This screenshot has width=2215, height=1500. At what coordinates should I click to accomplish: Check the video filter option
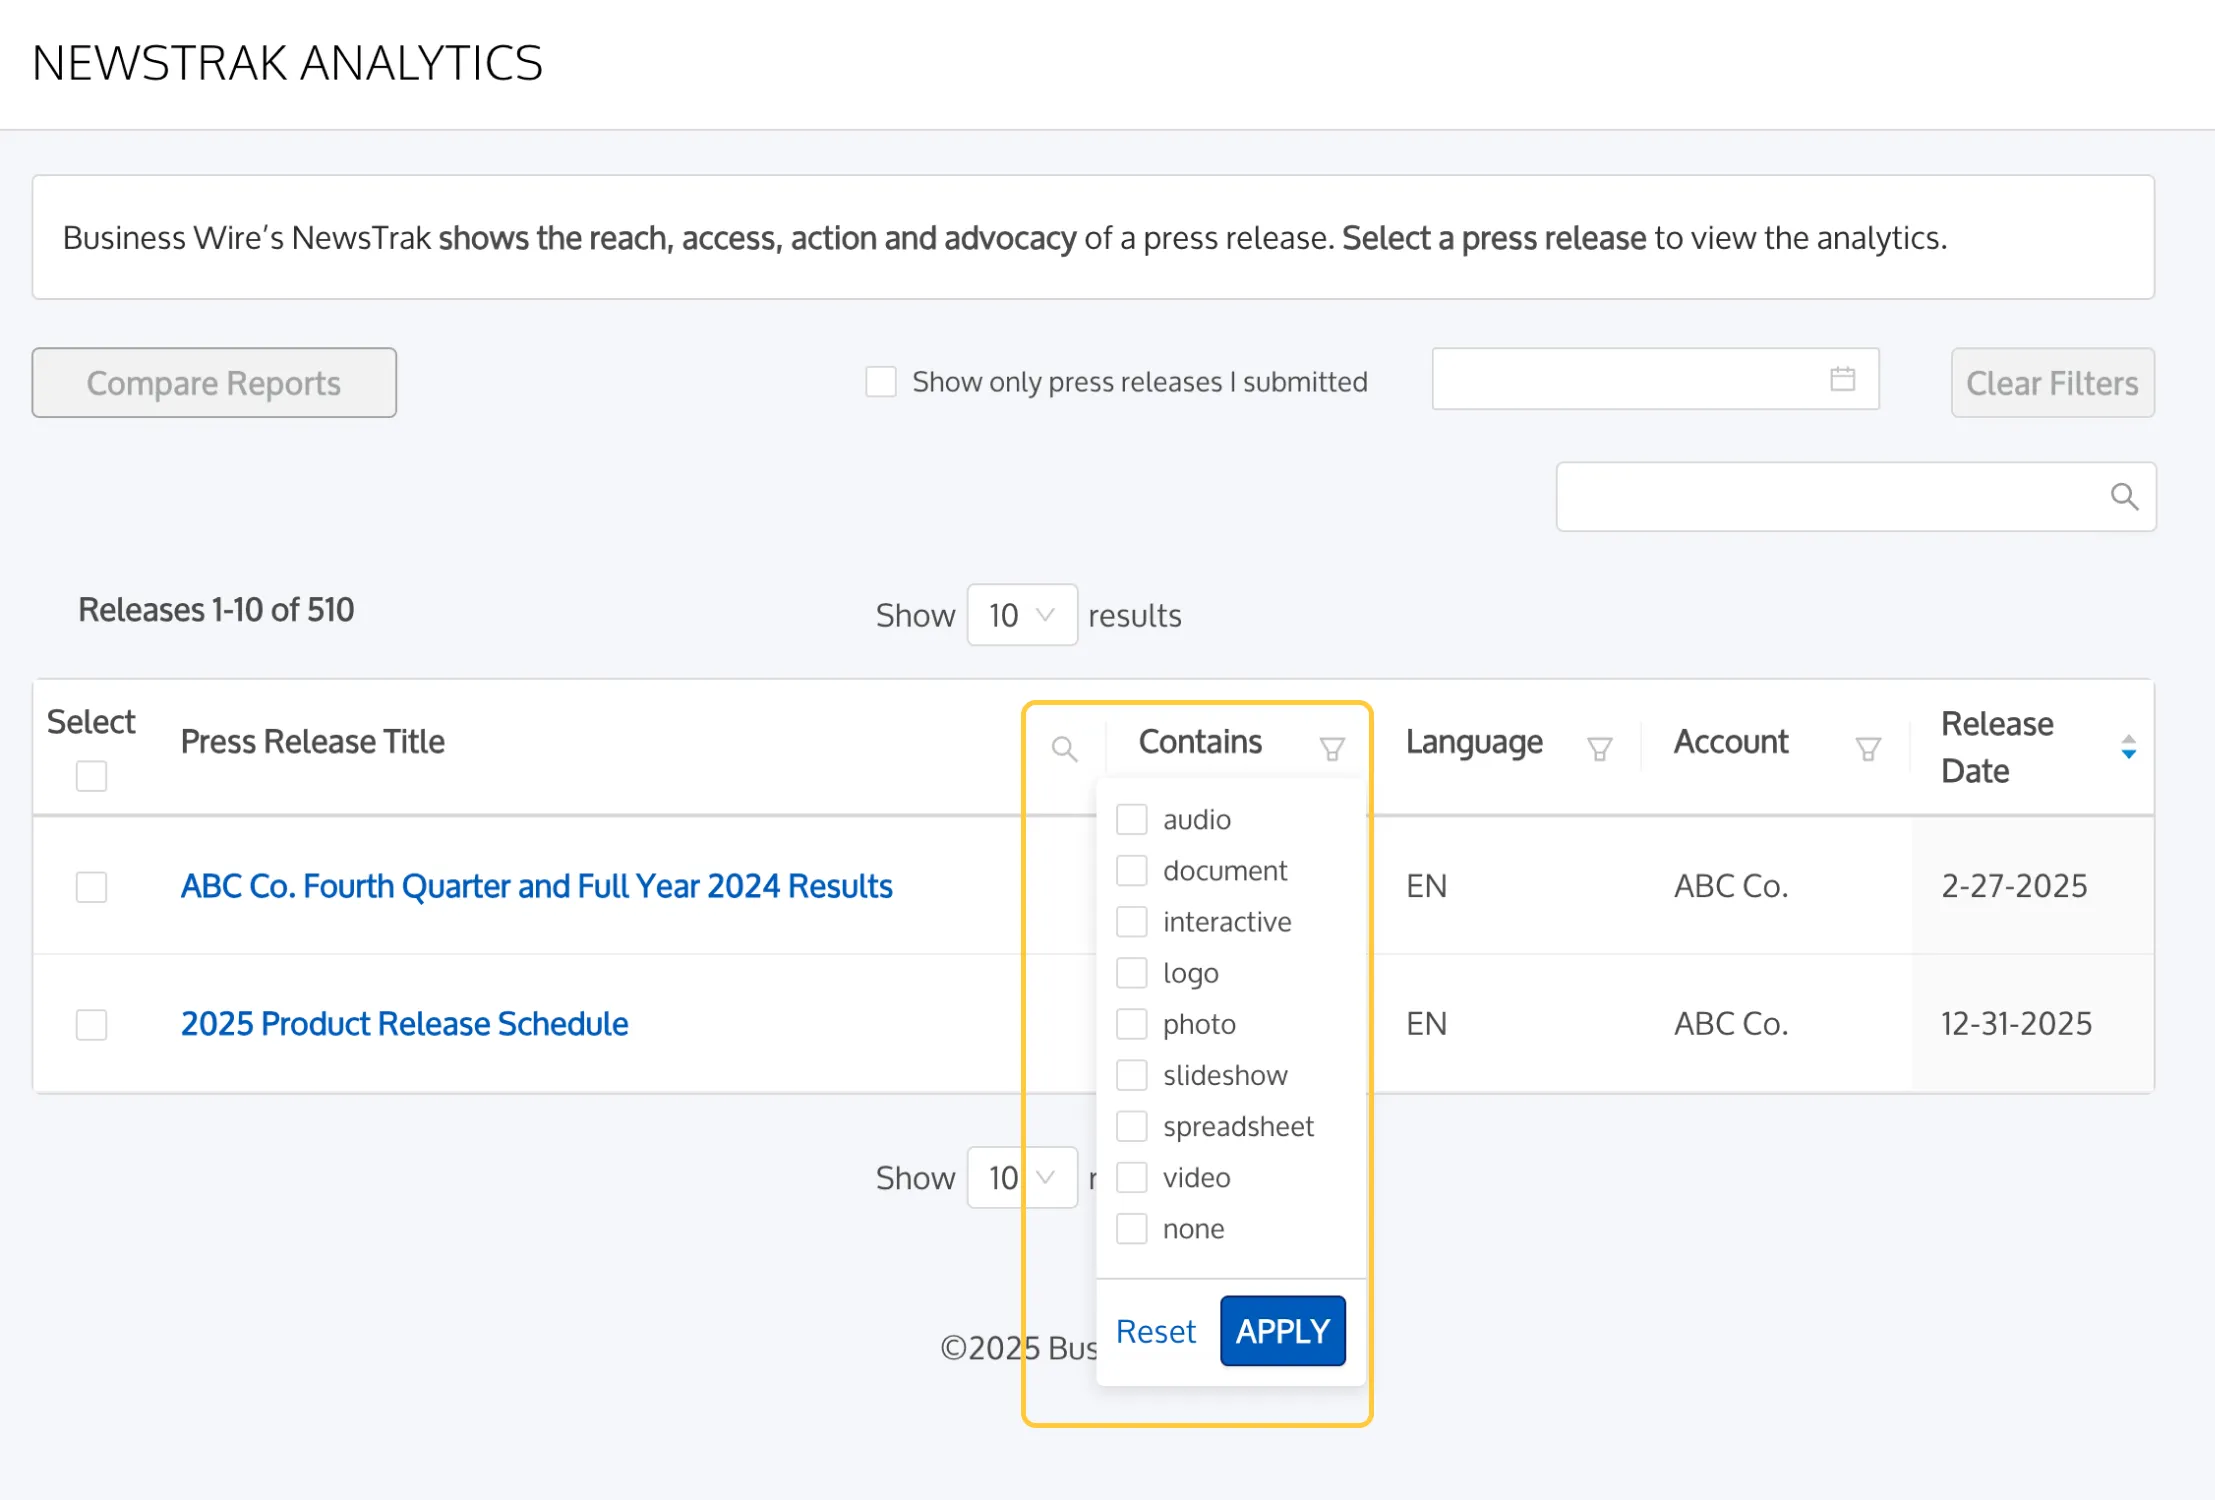tap(1131, 1177)
